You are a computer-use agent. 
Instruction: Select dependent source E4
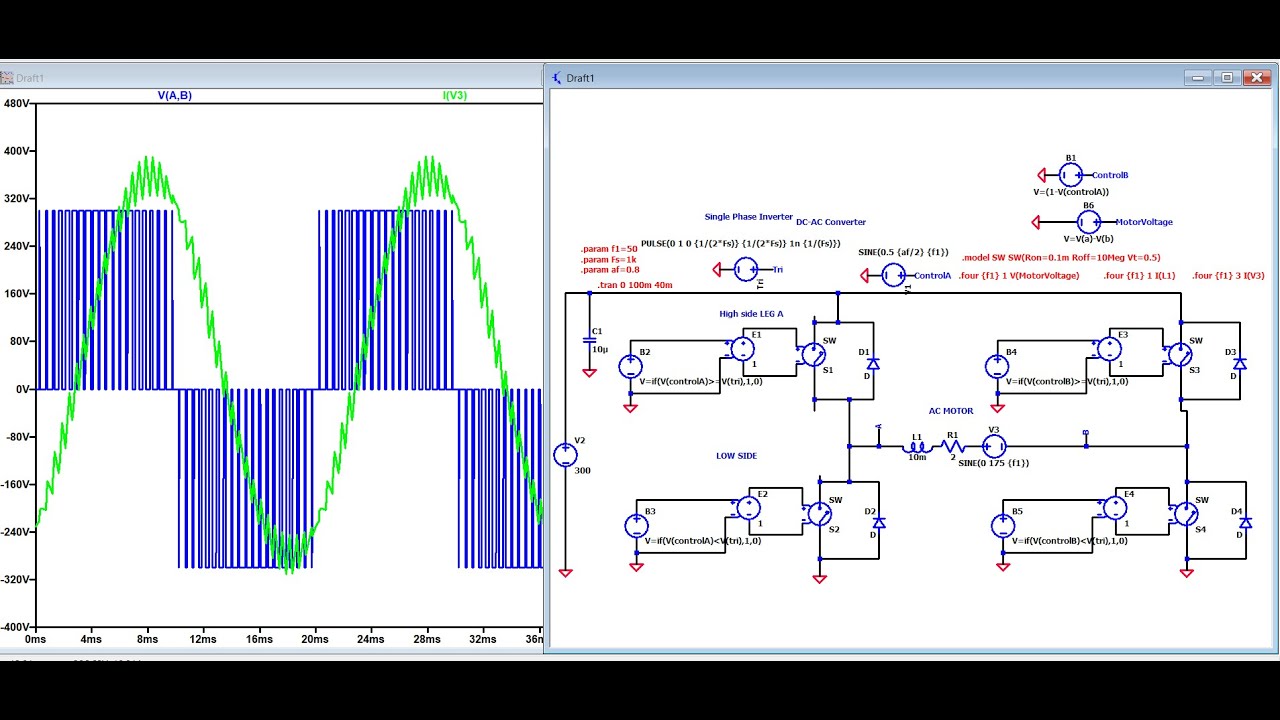click(x=1115, y=508)
